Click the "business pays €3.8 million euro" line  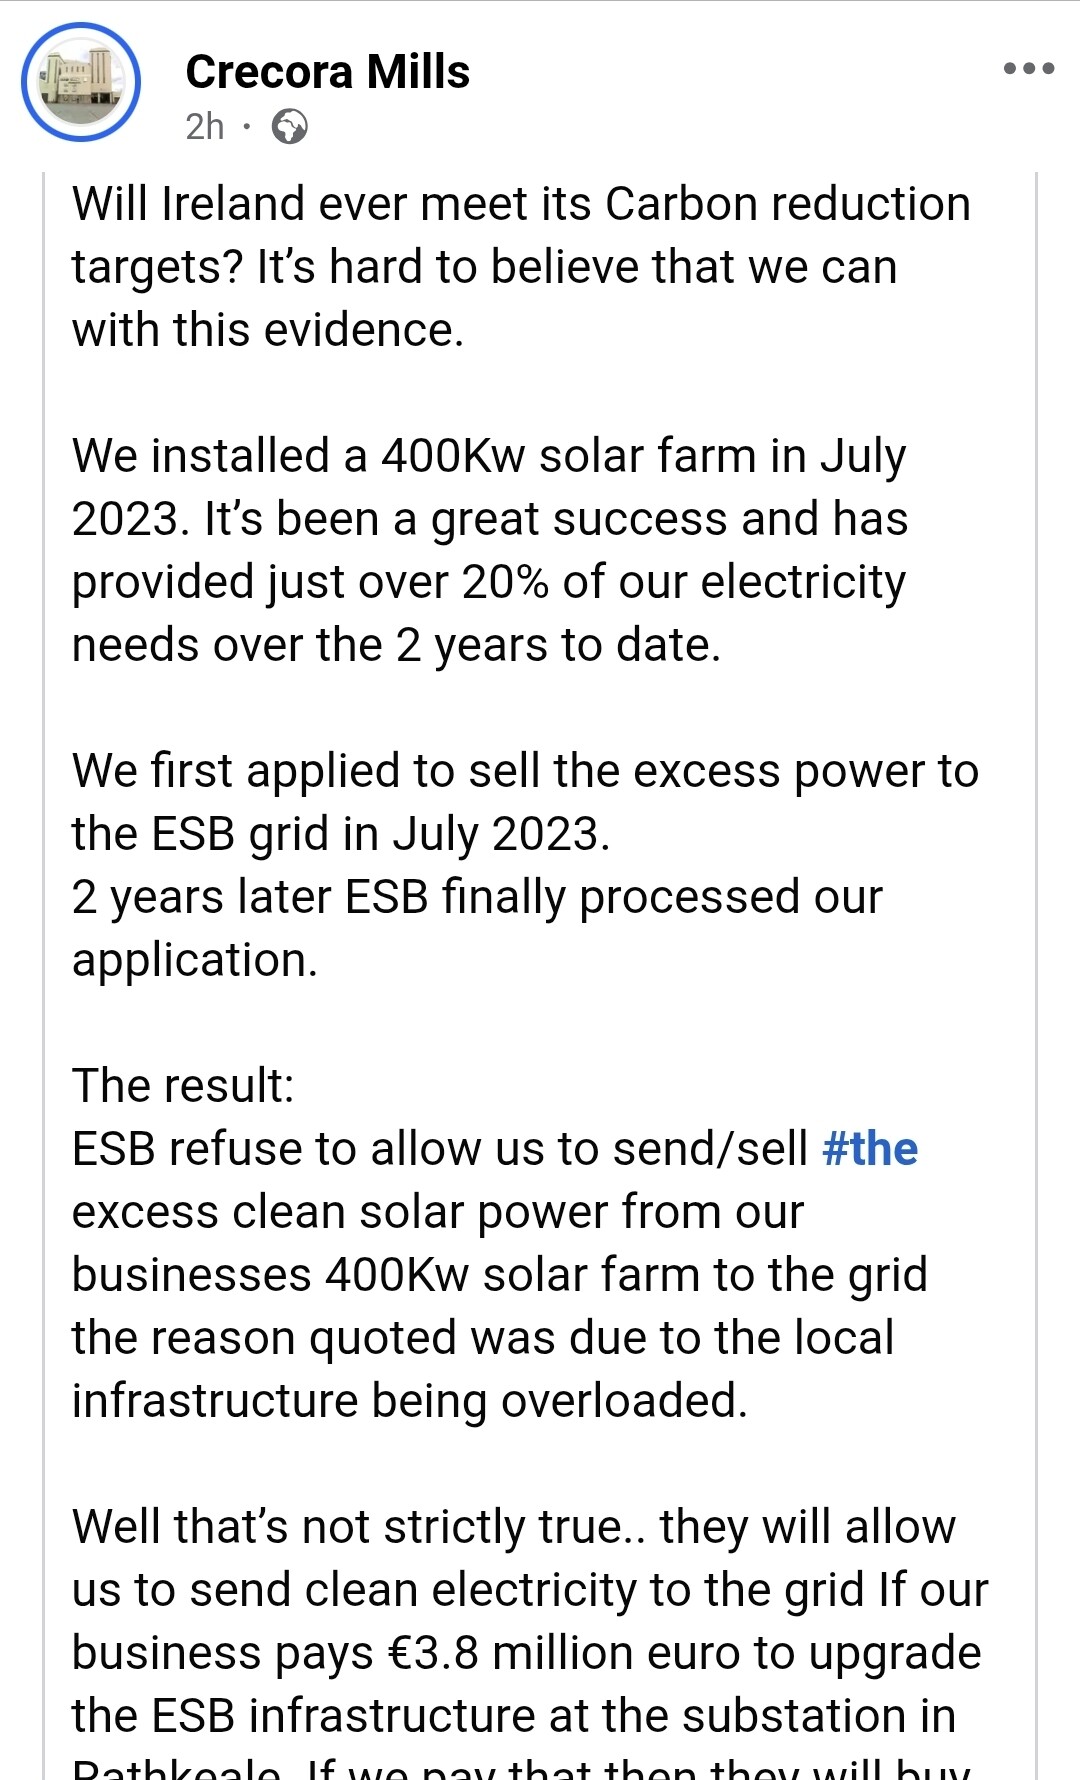(526, 1653)
